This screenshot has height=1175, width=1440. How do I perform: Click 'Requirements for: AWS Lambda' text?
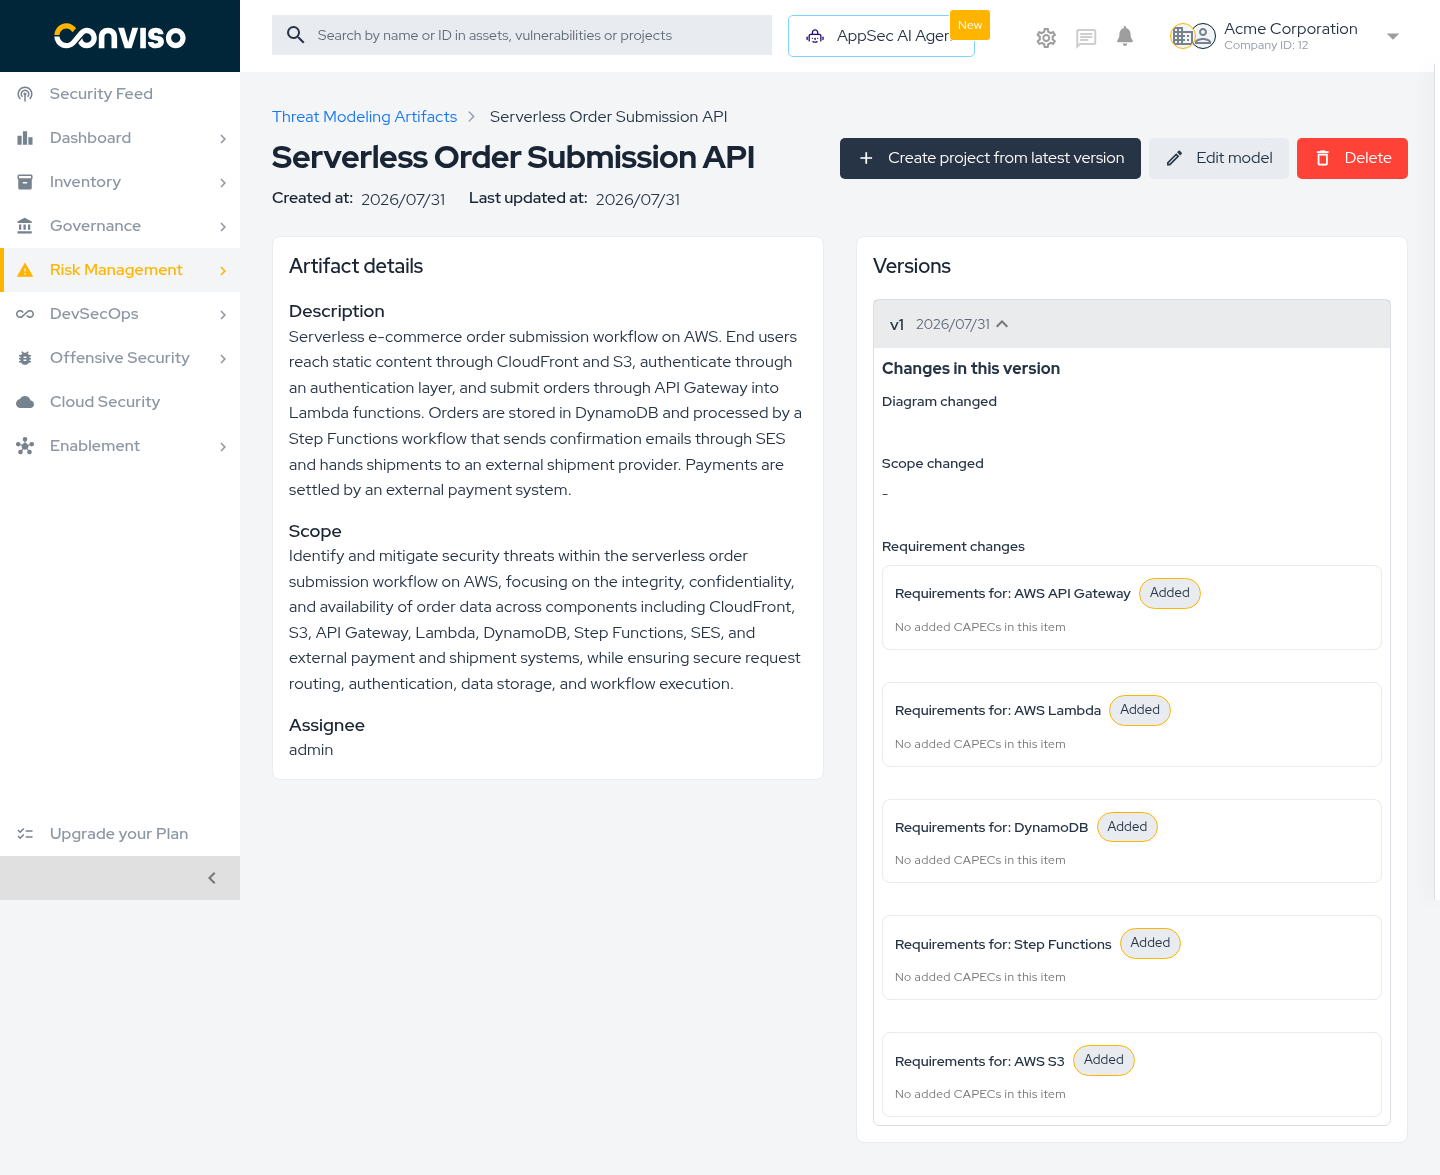coord(998,711)
